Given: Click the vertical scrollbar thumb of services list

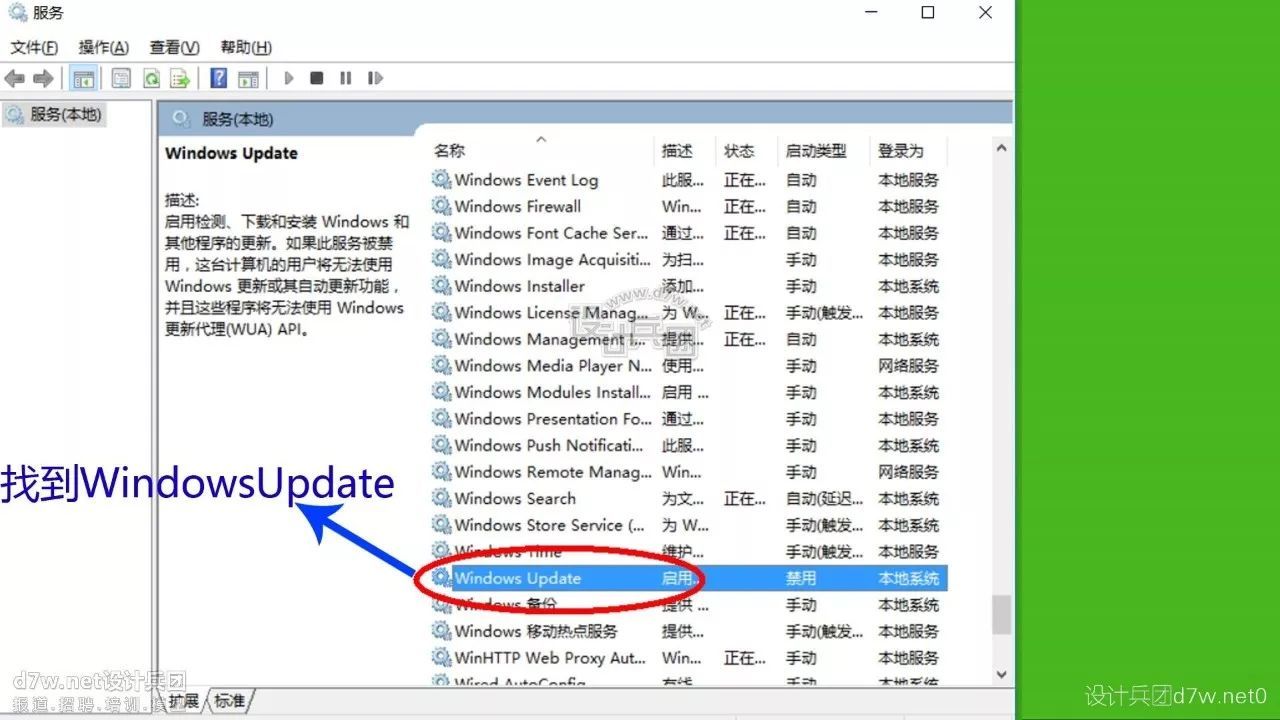Looking at the screenshot, I should 1001,614.
